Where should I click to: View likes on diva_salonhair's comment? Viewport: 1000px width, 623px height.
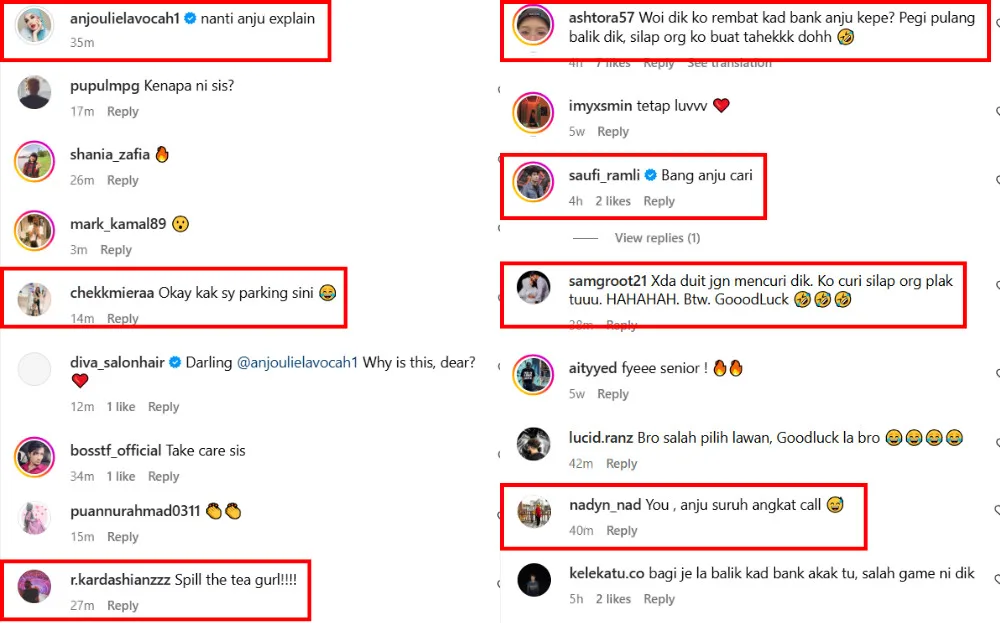pos(121,407)
